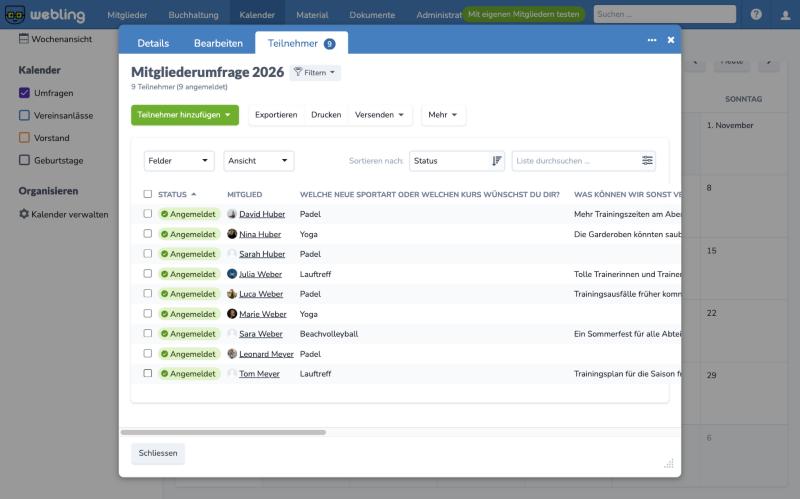Click Luca Weber's avatar

tap(232, 294)
